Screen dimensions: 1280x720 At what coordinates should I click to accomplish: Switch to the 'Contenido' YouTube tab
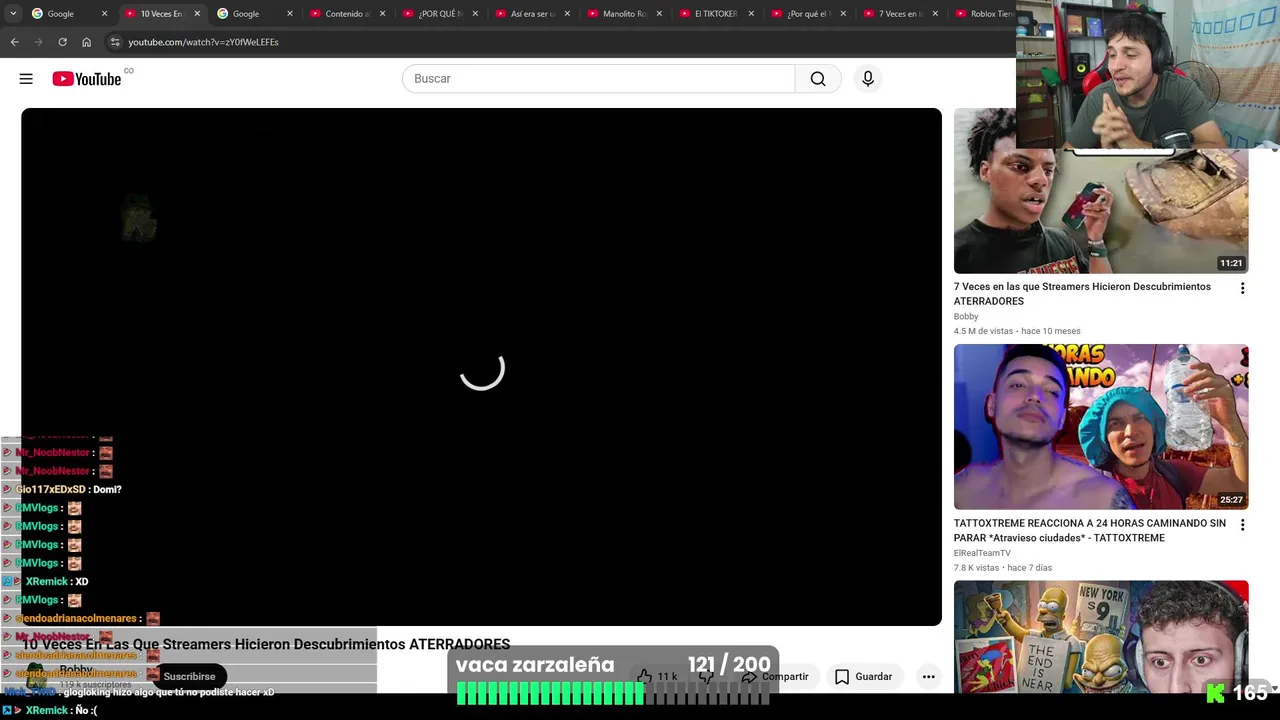pyautogui.click(x=347, y=14)
